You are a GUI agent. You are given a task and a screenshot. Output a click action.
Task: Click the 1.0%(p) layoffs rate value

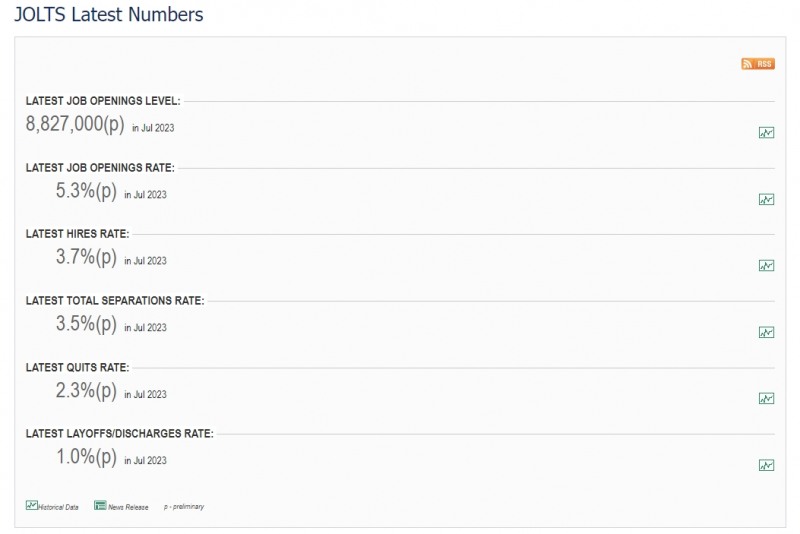[86, 456]
